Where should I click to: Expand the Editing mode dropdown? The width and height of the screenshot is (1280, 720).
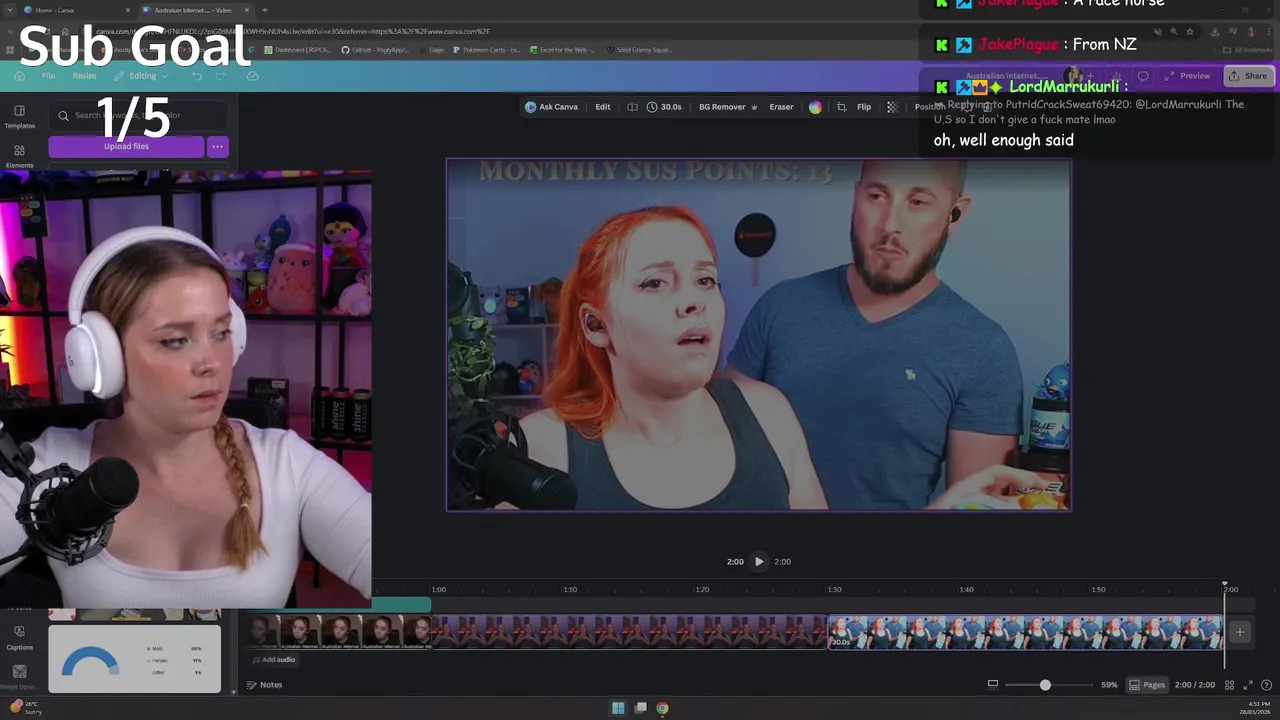tap(142, 76)
